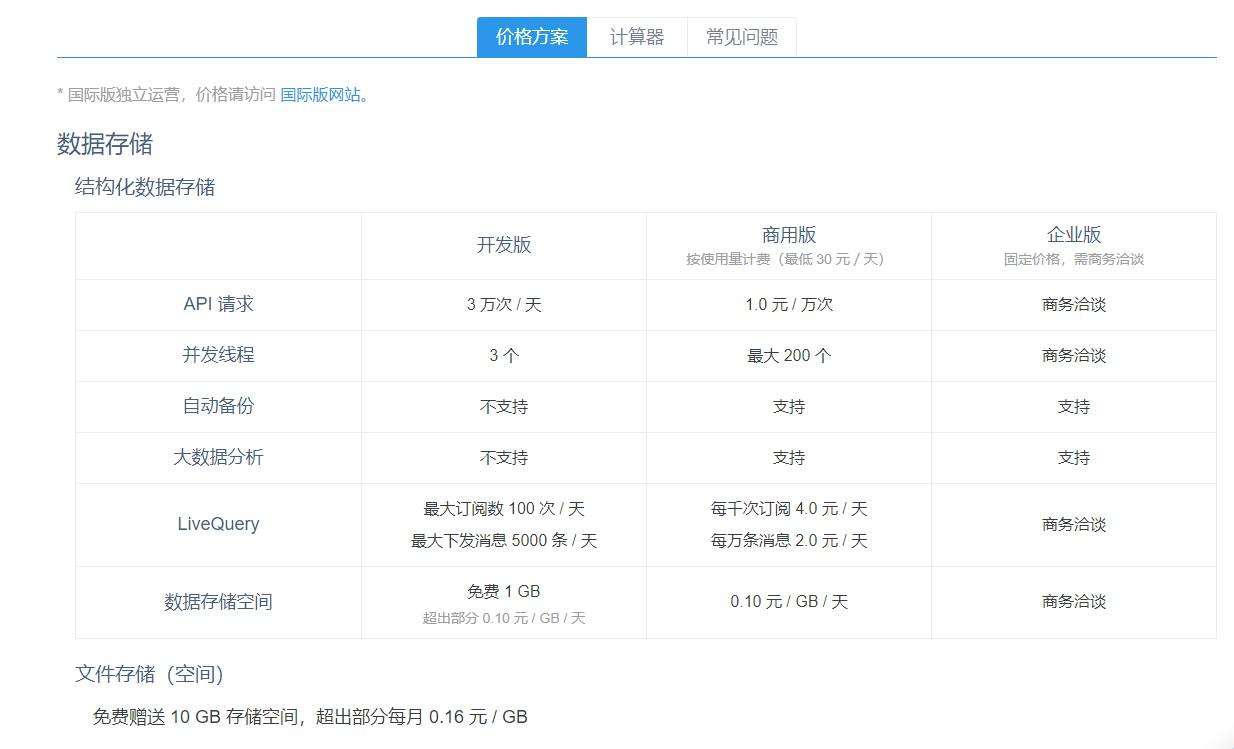Click 最大 200 个 in 并发线程 row
This screenshot has height=749, width=1234.
coord(789,356)
